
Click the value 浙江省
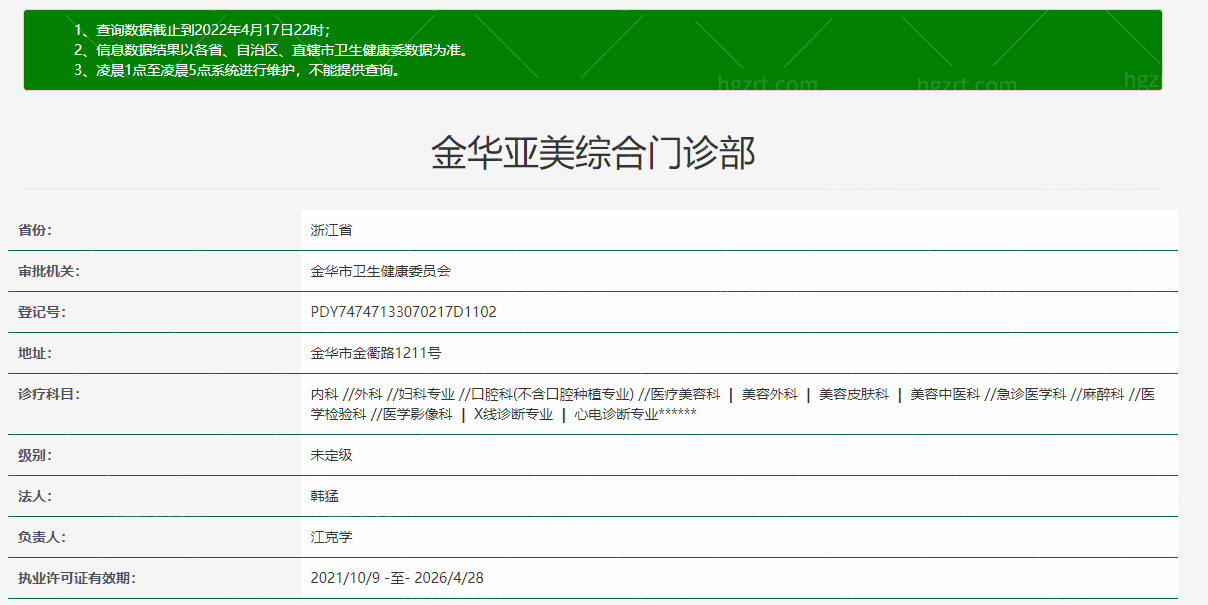click(332, 230)
